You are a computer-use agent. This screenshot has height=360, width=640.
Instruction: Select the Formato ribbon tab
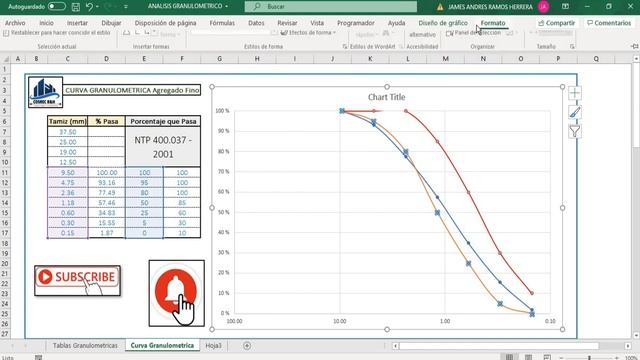(493, 23)
